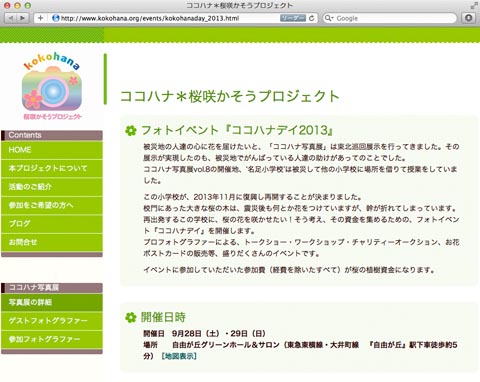
Task: Click the window title ココハナ＊桜咲かそうプロジェクト
Action: point(239,5)
